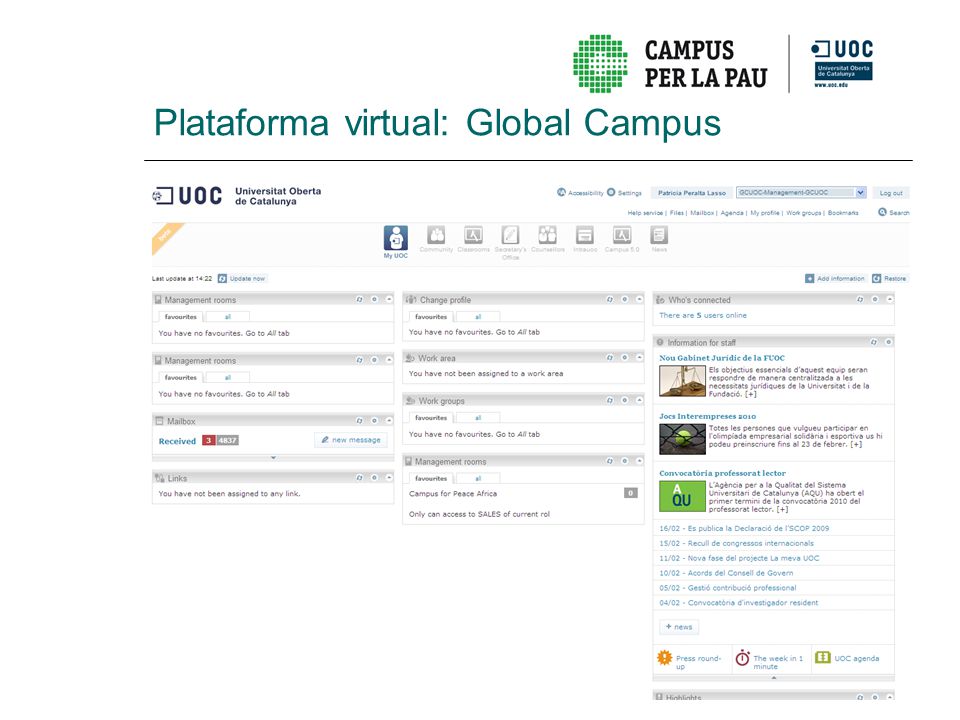Collapse the Who's connected panel

(x=890, y=299)
